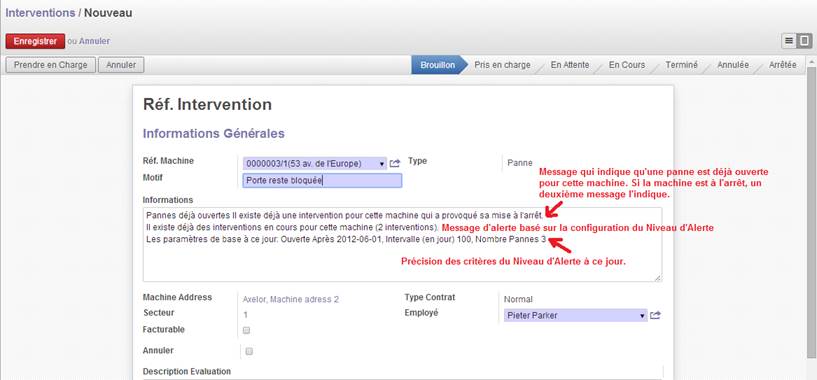Click the Informations textarea resize handle
Image resolution: width=817 pixels, height=380 pixels.
tap(658, 278)
